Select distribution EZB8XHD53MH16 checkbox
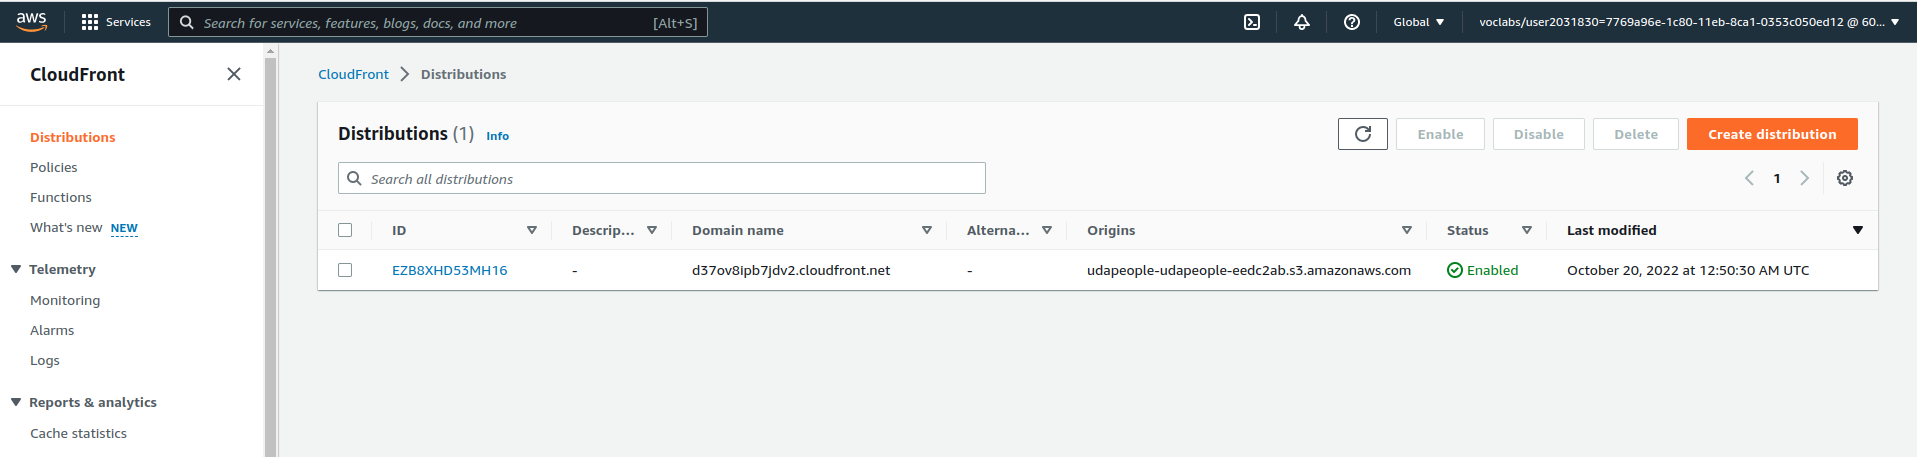 345,270
